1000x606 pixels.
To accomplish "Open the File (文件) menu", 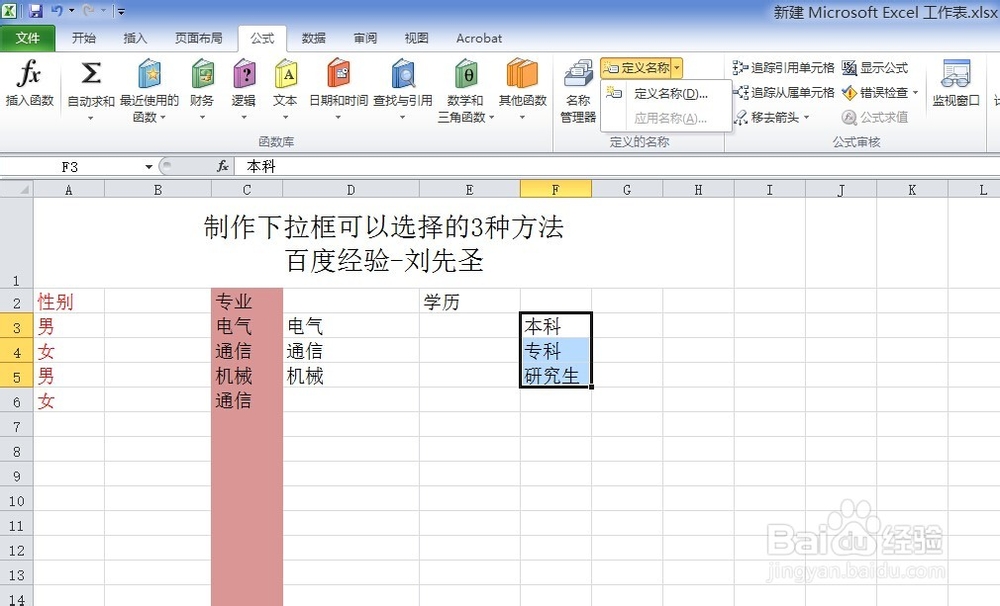I will (x=29, y=37).
